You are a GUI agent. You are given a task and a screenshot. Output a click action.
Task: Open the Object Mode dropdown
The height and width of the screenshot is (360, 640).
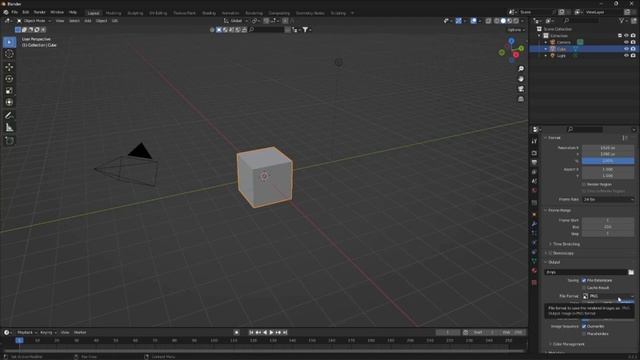pyautogui.click(x=34, y=21)
